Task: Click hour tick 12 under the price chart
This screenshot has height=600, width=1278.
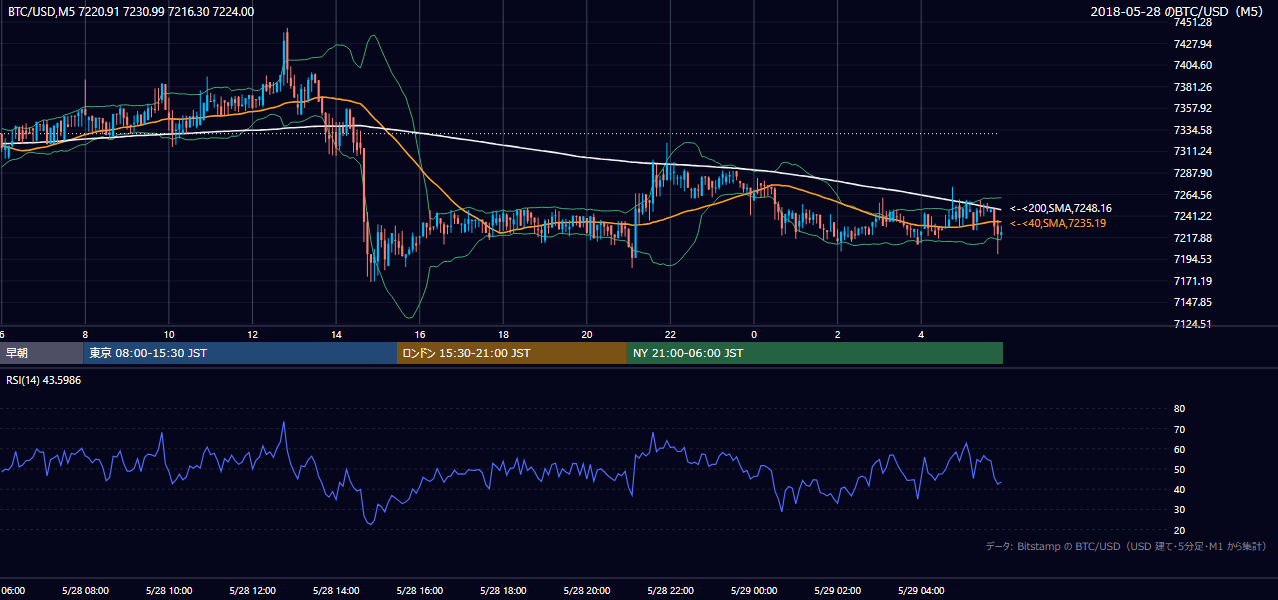Action: point(252,335)
